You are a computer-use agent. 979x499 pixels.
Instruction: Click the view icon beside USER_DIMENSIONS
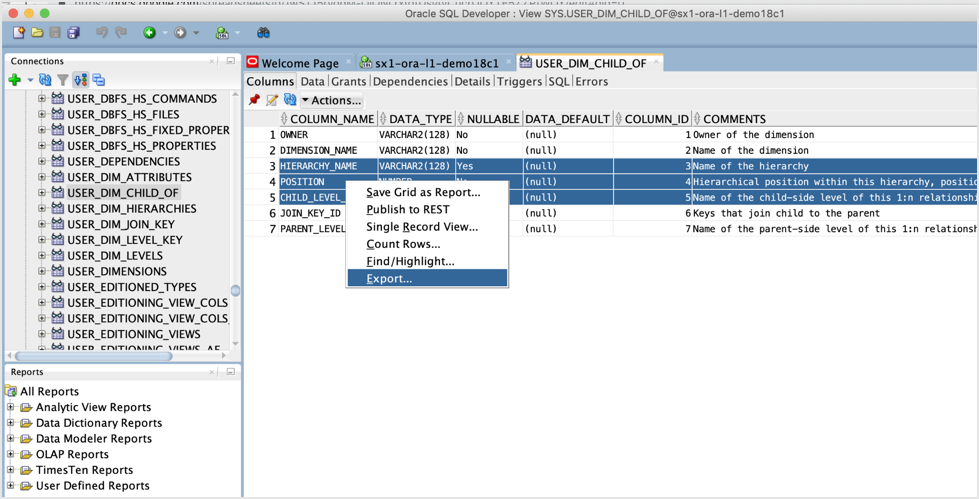tap(57, 272)
